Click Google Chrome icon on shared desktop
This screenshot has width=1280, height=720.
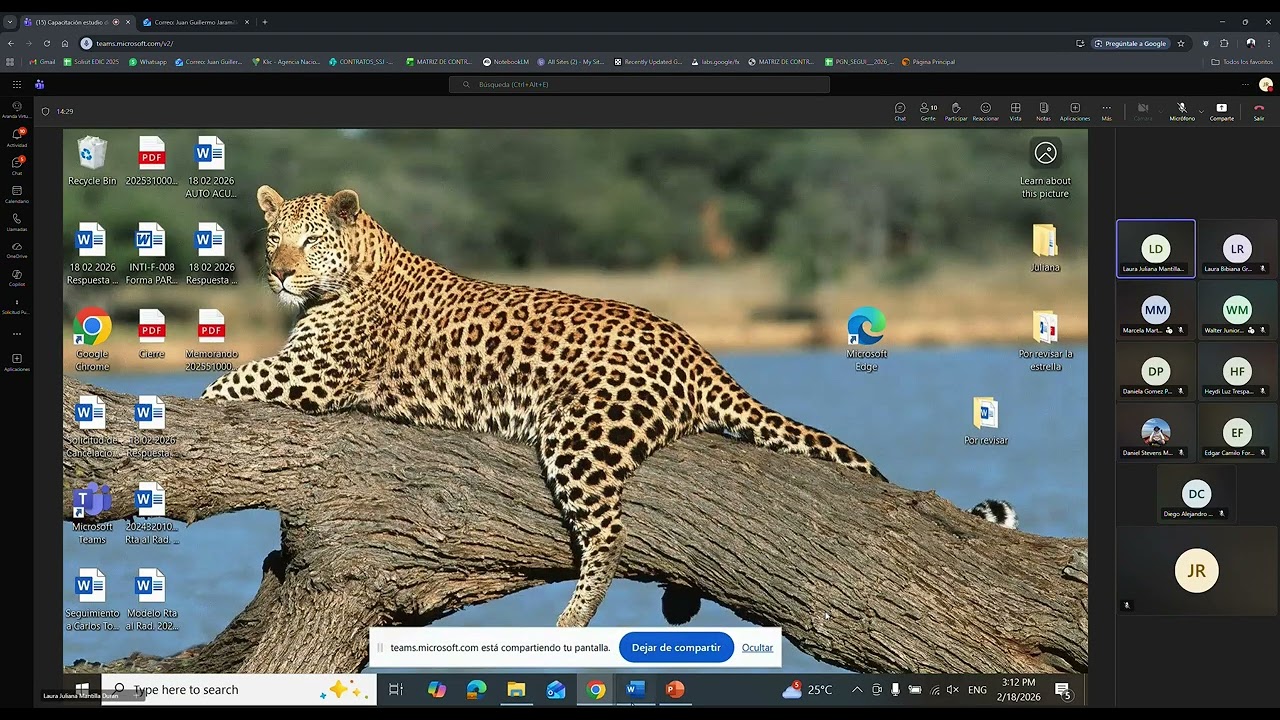[x=92, y=340]
